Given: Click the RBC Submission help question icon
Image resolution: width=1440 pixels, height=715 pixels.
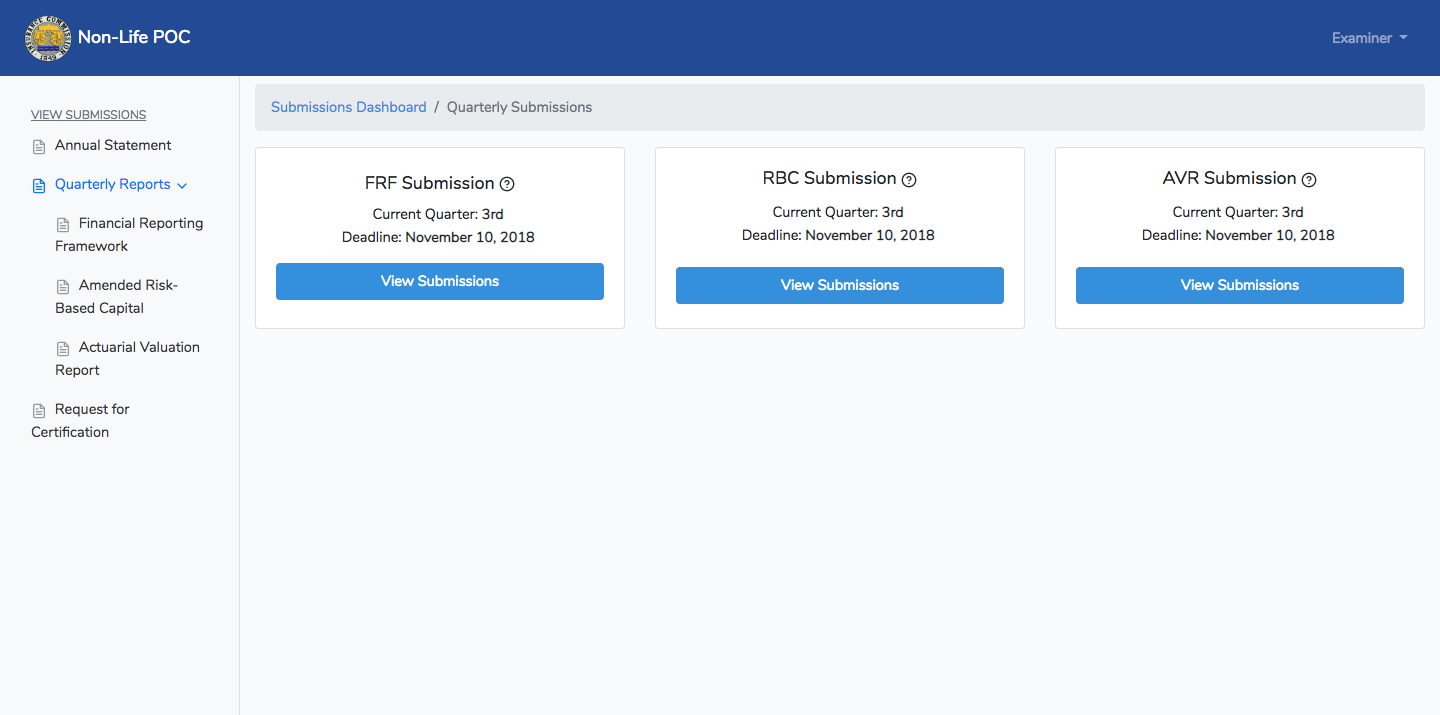Looking at the screenshot, I should (909, 180).
